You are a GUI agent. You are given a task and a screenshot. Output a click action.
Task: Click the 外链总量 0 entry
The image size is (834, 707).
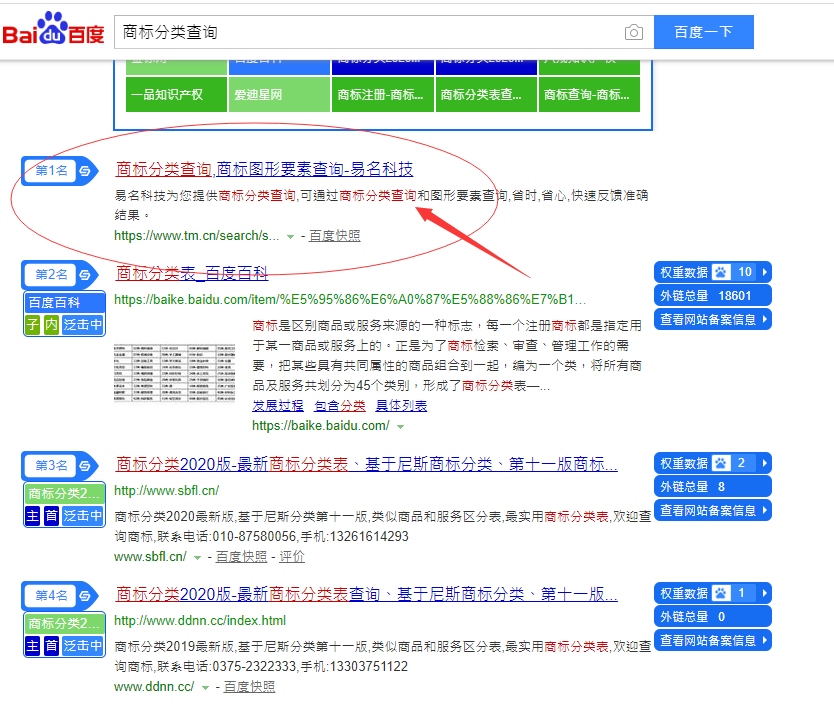click(713, 617)
